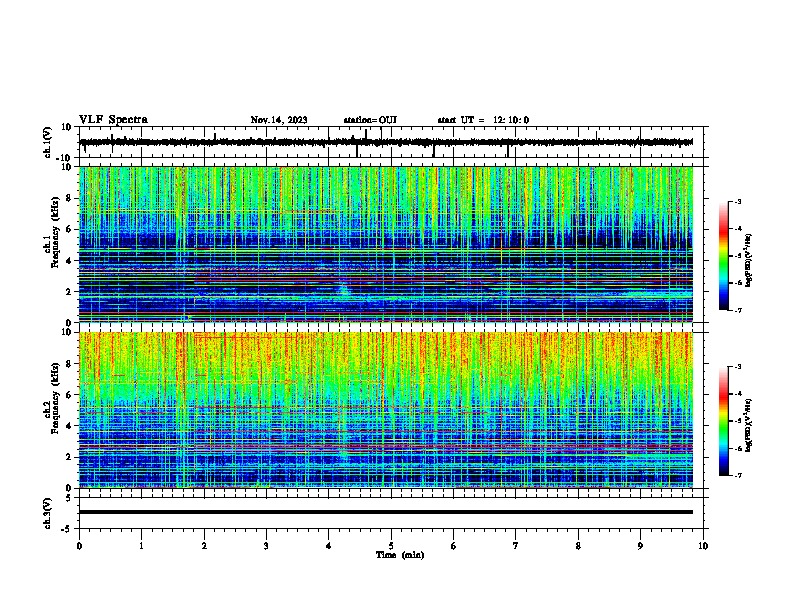
Task: Select the "start UT = 12:10:0" text
Action: pos(483,120)
